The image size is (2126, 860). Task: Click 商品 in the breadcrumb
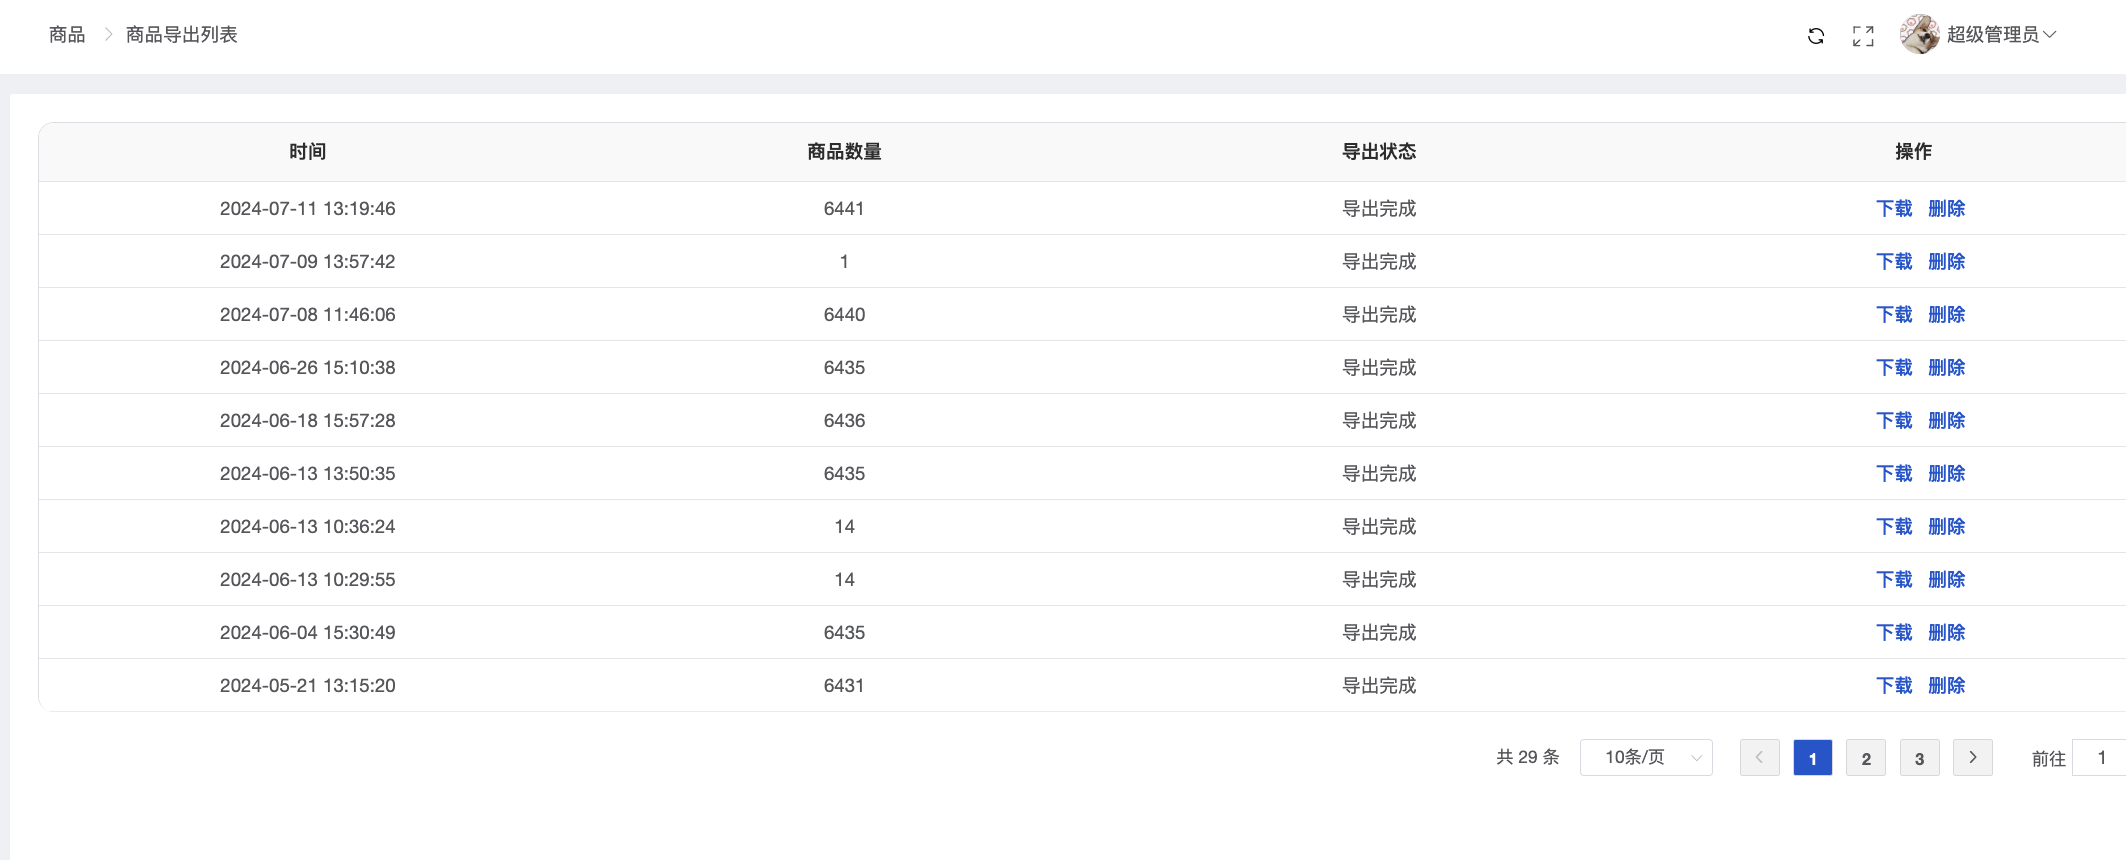(67, 35)
